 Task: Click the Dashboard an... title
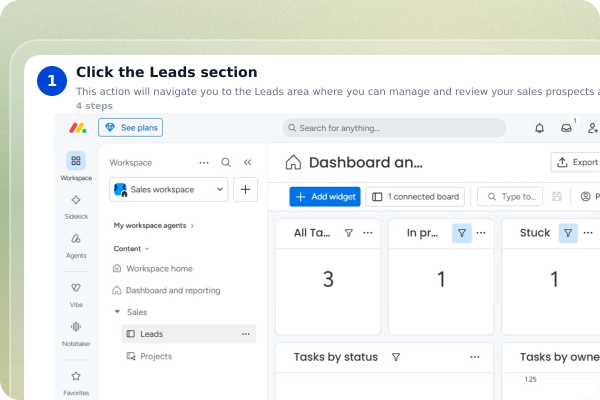point(366,163)
